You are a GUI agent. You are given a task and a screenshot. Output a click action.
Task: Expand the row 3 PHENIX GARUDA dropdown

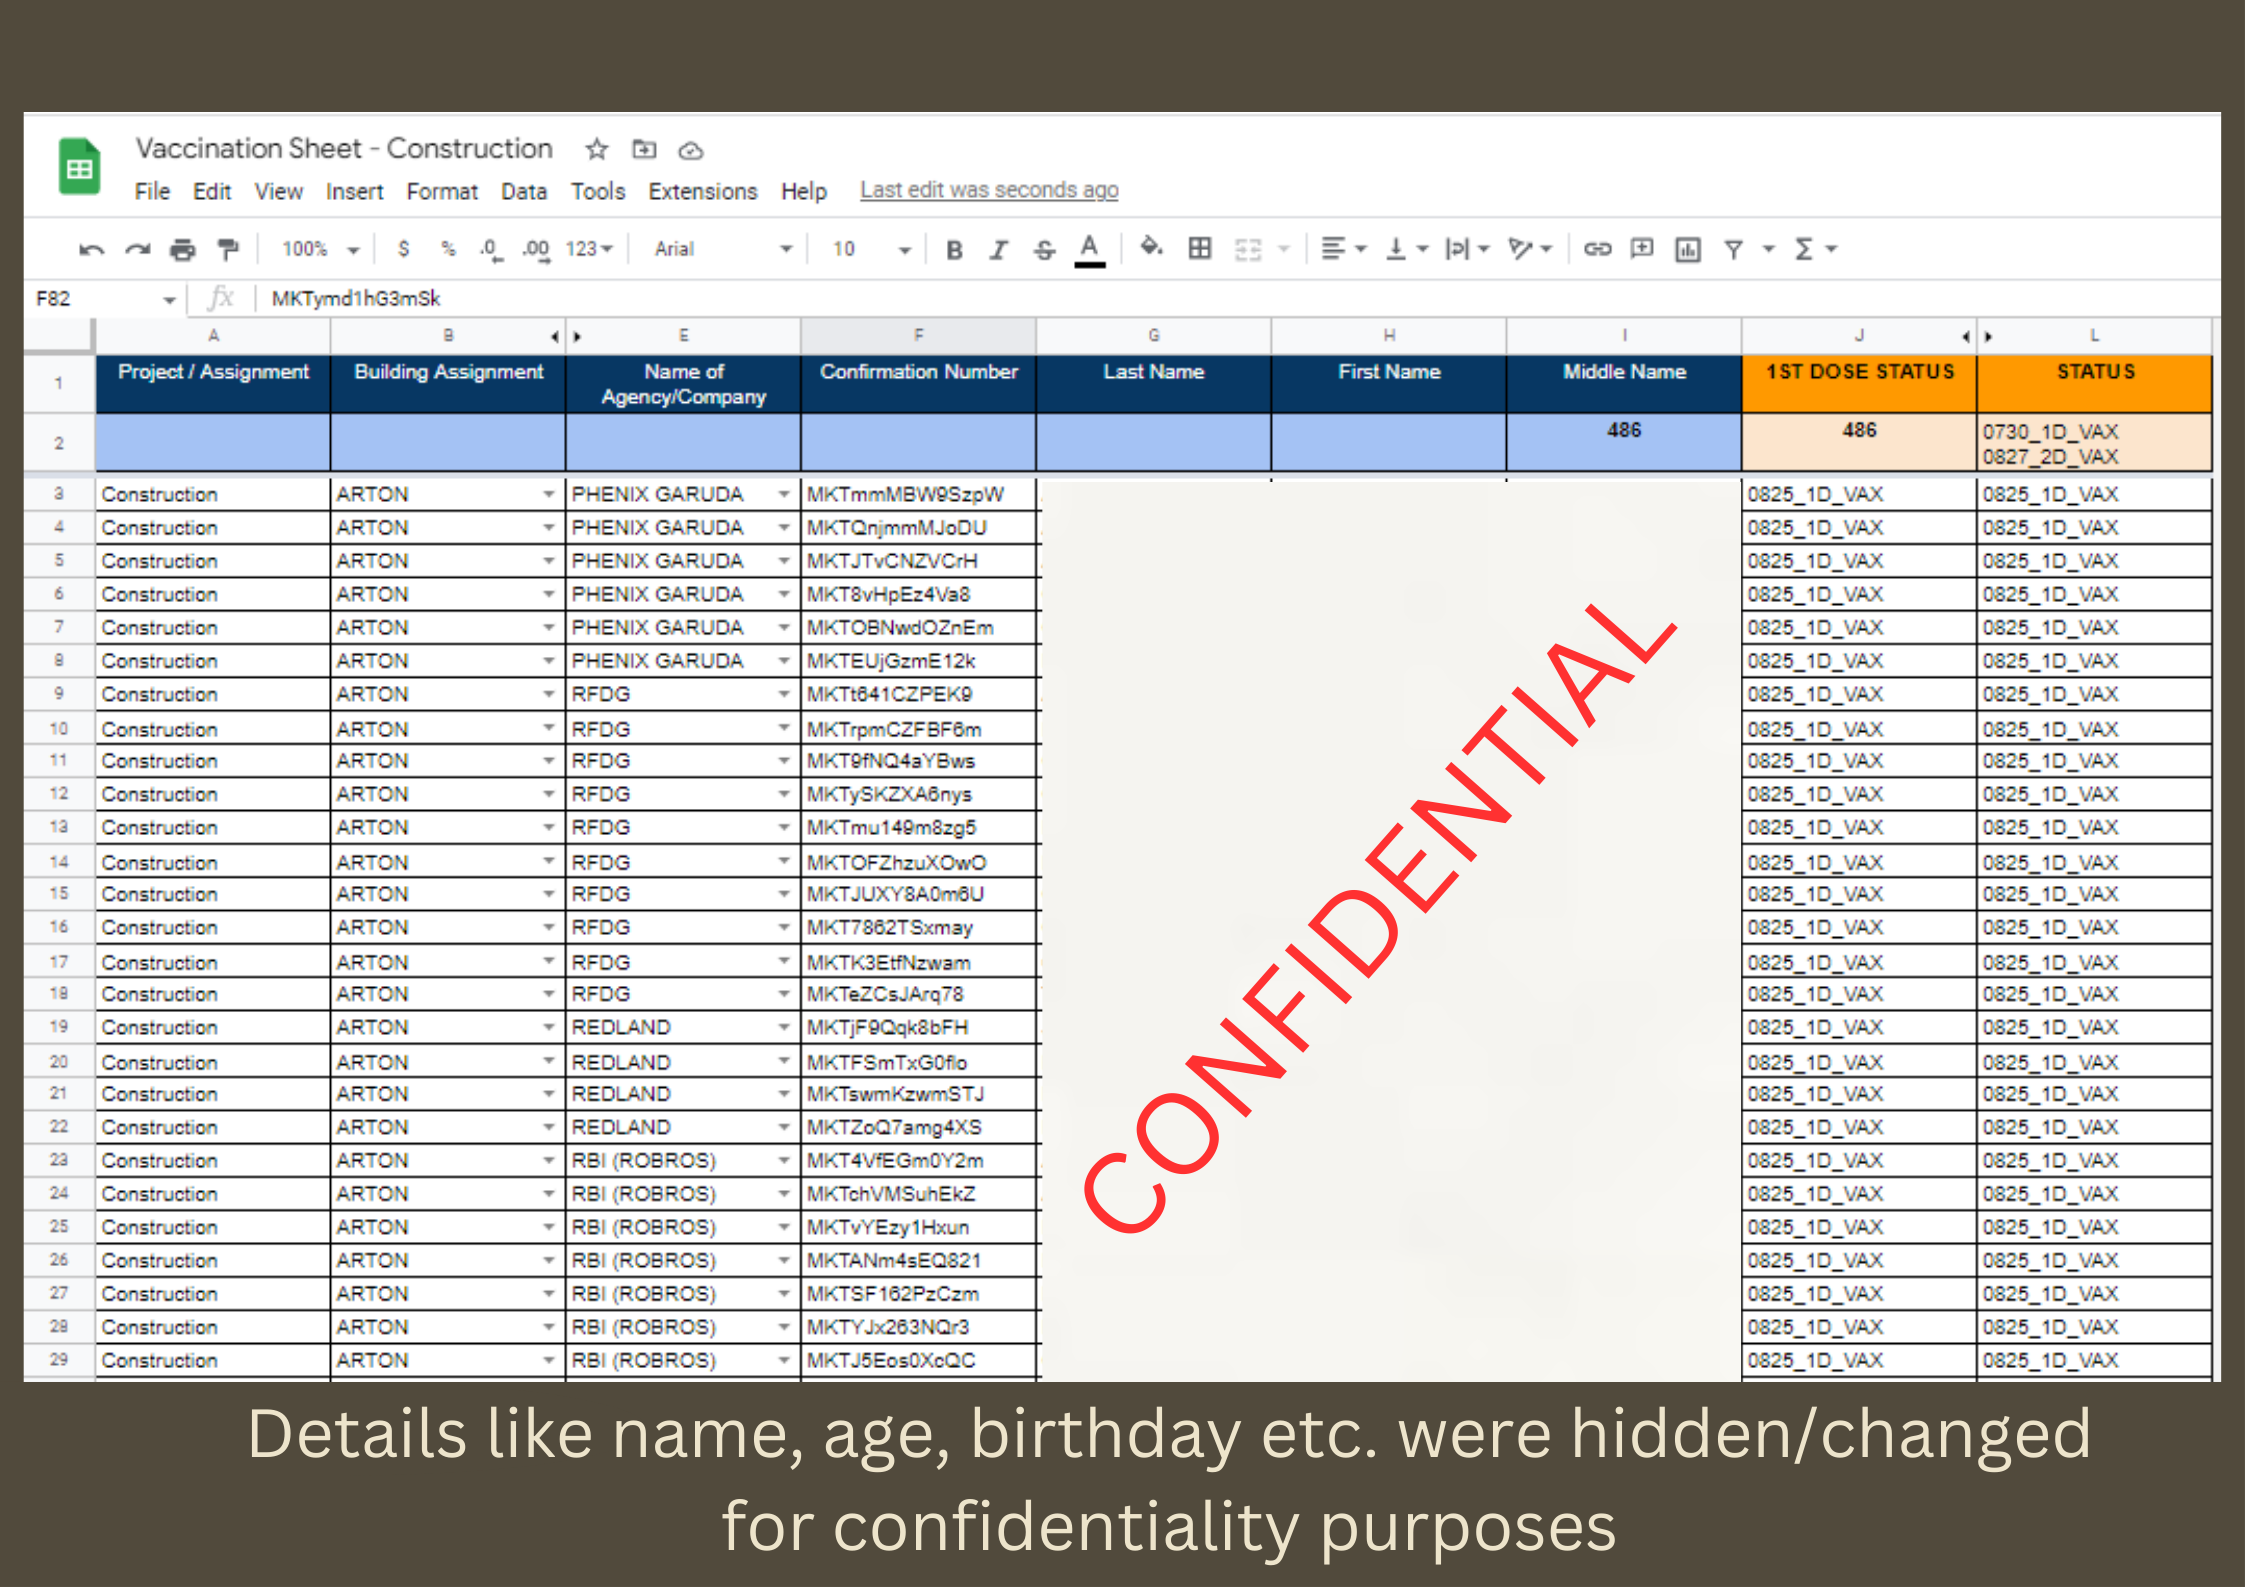click(x=784, y=494)
